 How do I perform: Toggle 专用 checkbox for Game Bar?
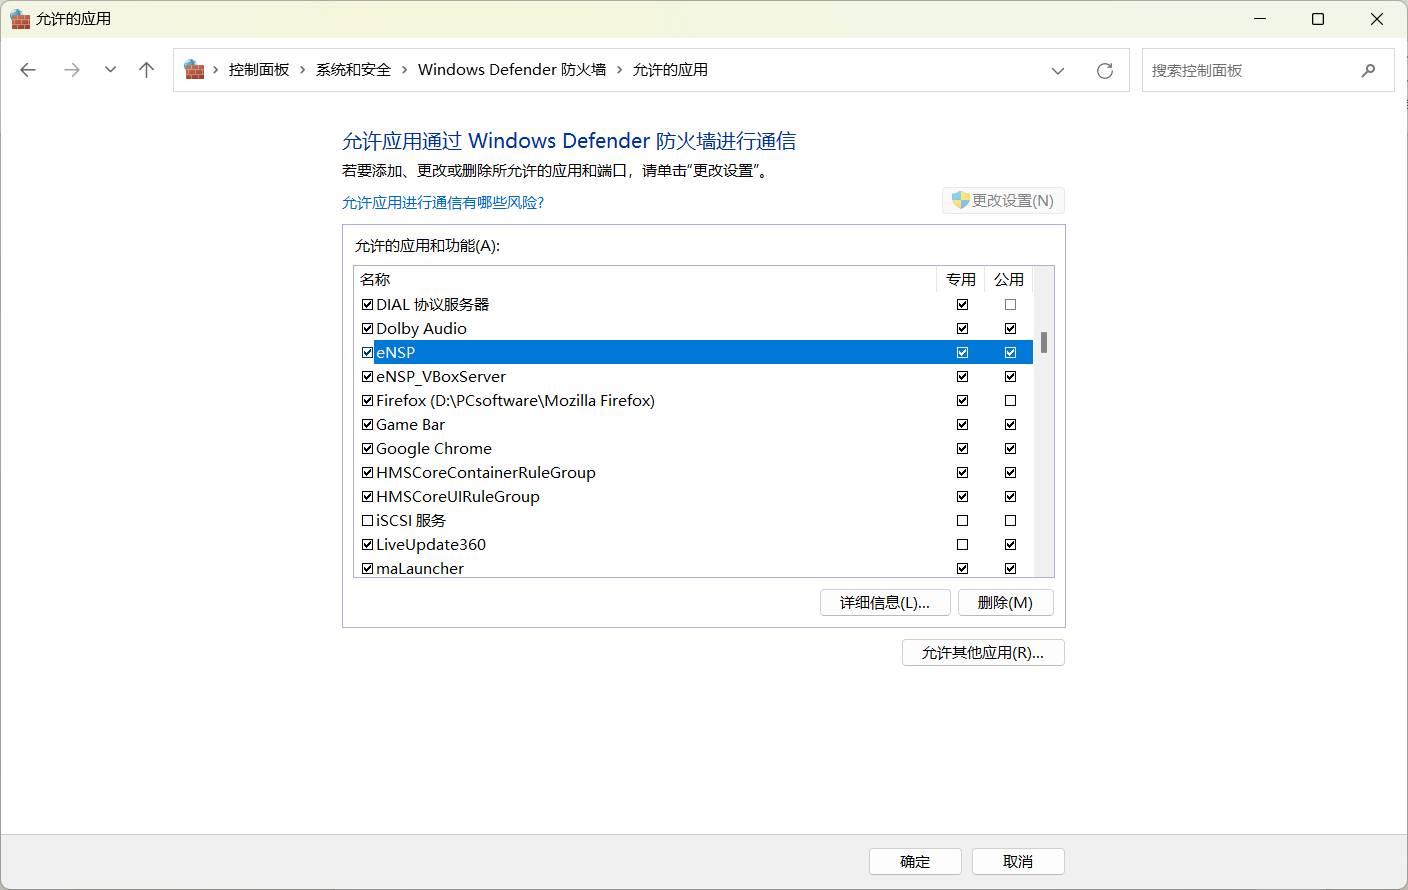pos(962,425)
